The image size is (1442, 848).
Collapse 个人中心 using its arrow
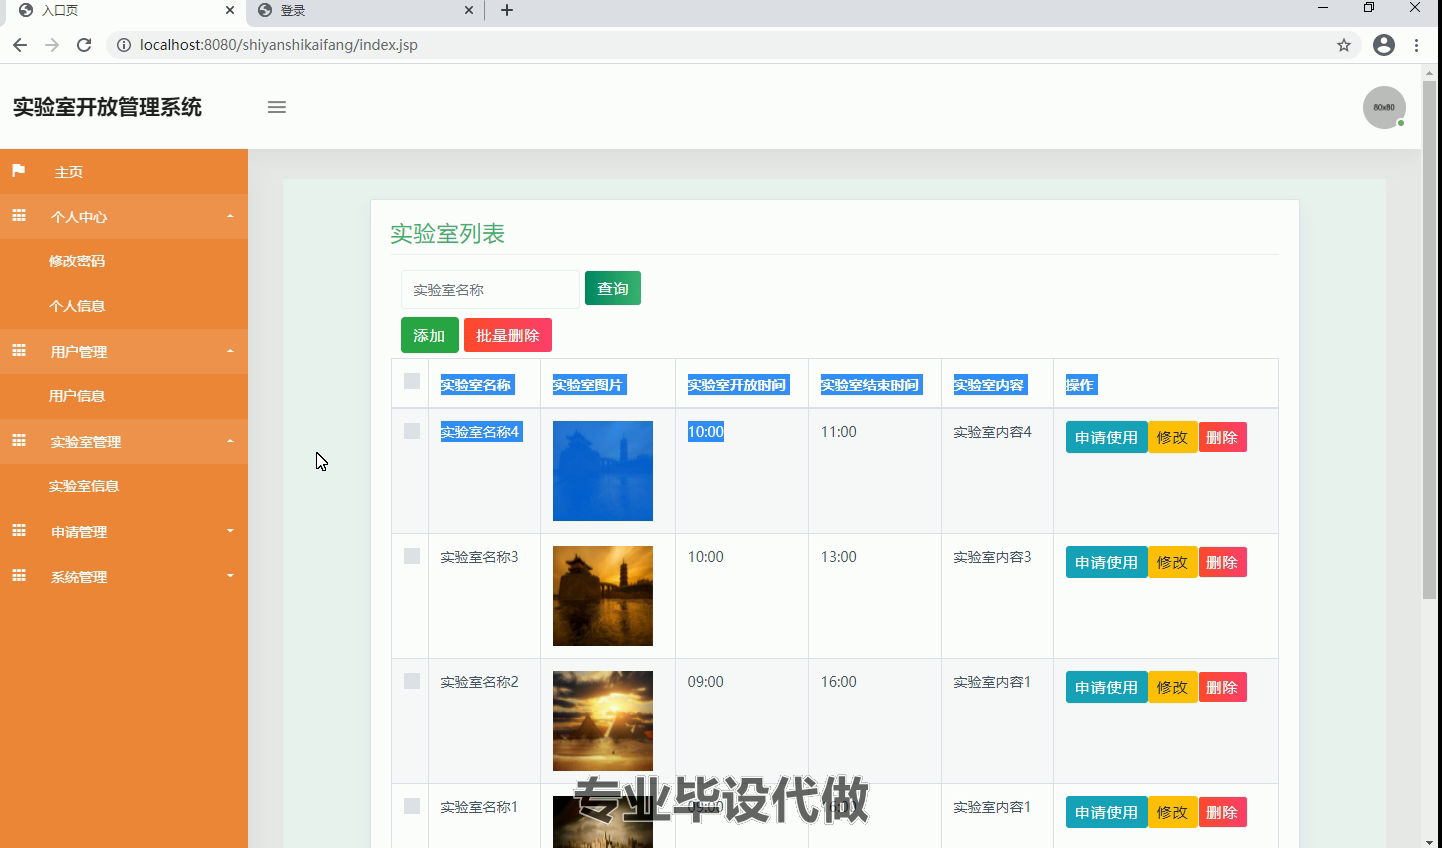[230, 216]
